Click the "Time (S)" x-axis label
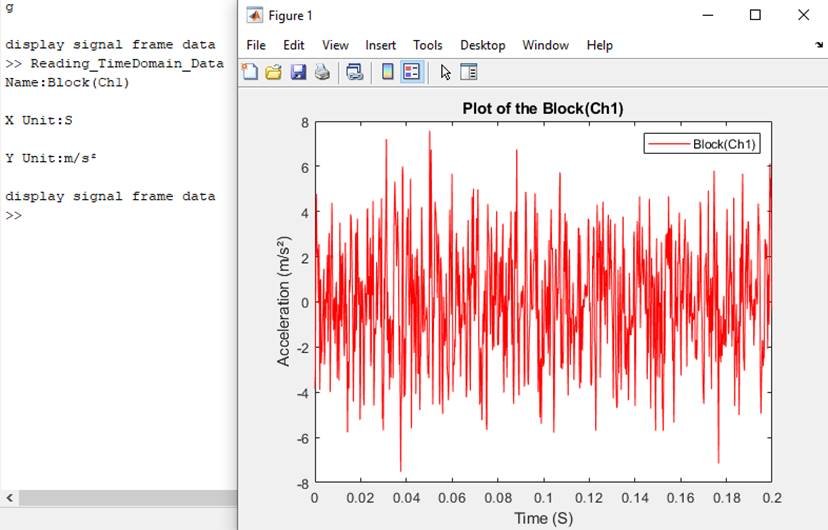Screen dimensions: 828x530 543,518
